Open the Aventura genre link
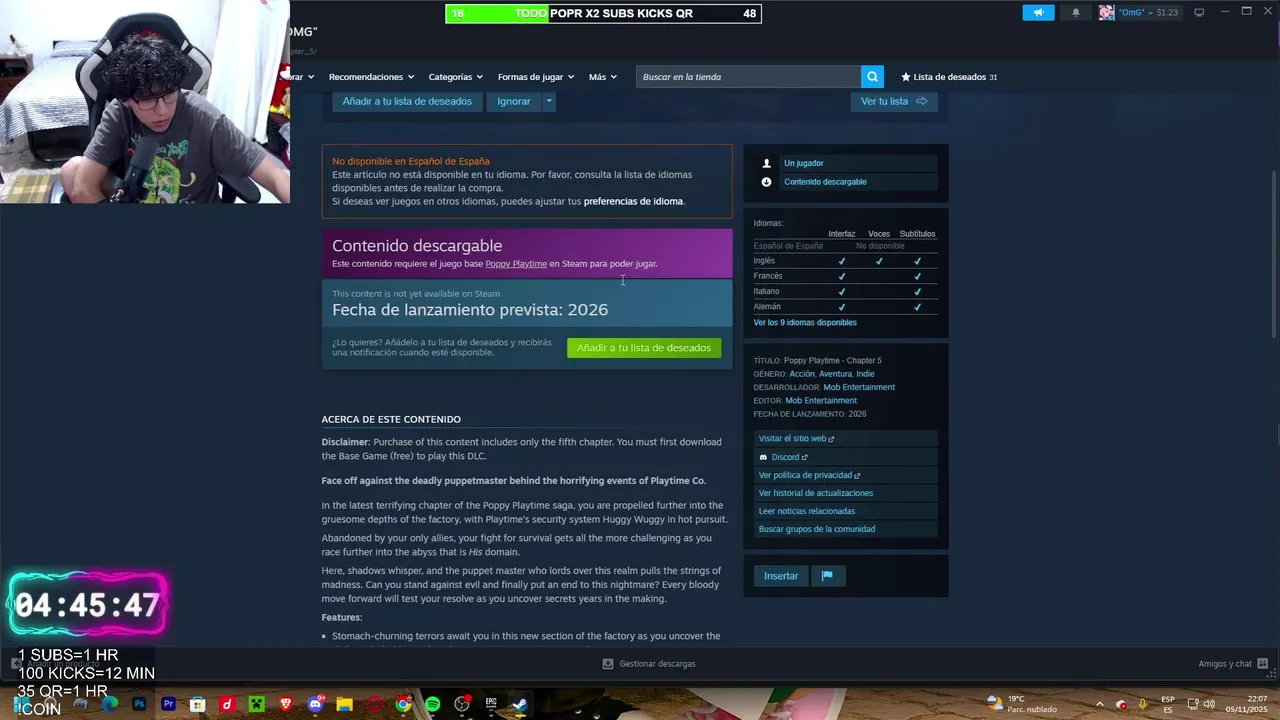 click(x=835, y=374)
